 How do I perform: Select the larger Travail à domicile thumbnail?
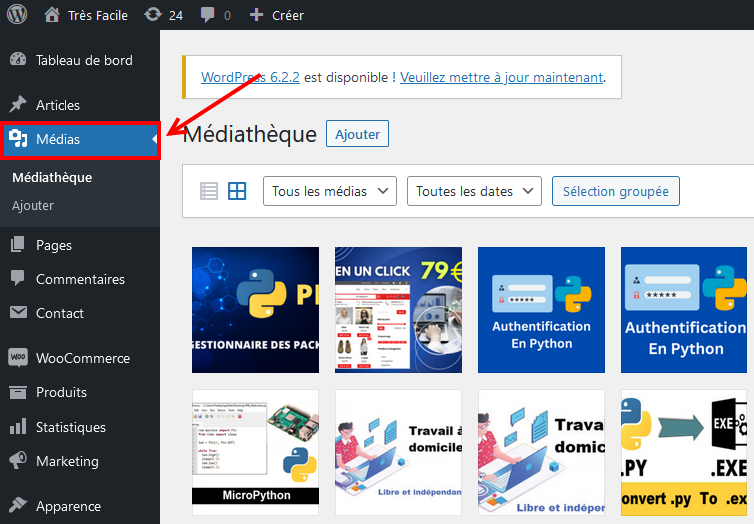(541, 452)
